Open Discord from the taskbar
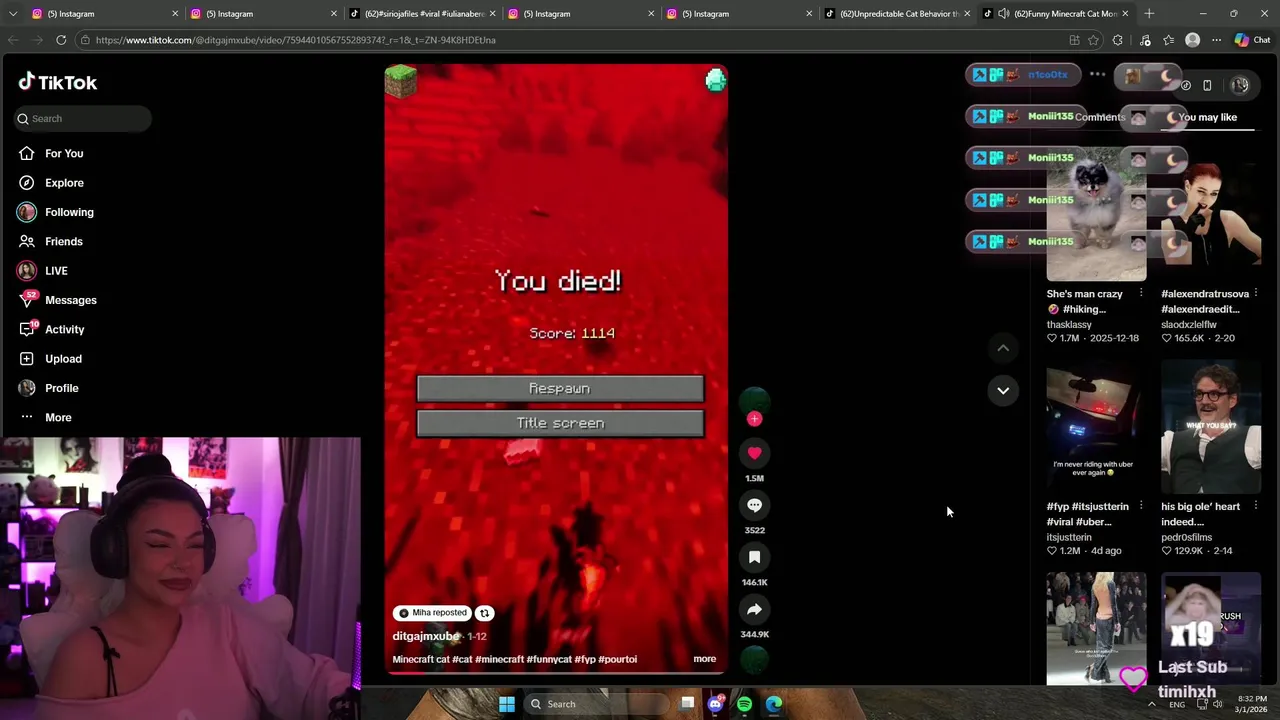Image resolution: width=1280 pixels, height=720 pixels. coord(715,704)
